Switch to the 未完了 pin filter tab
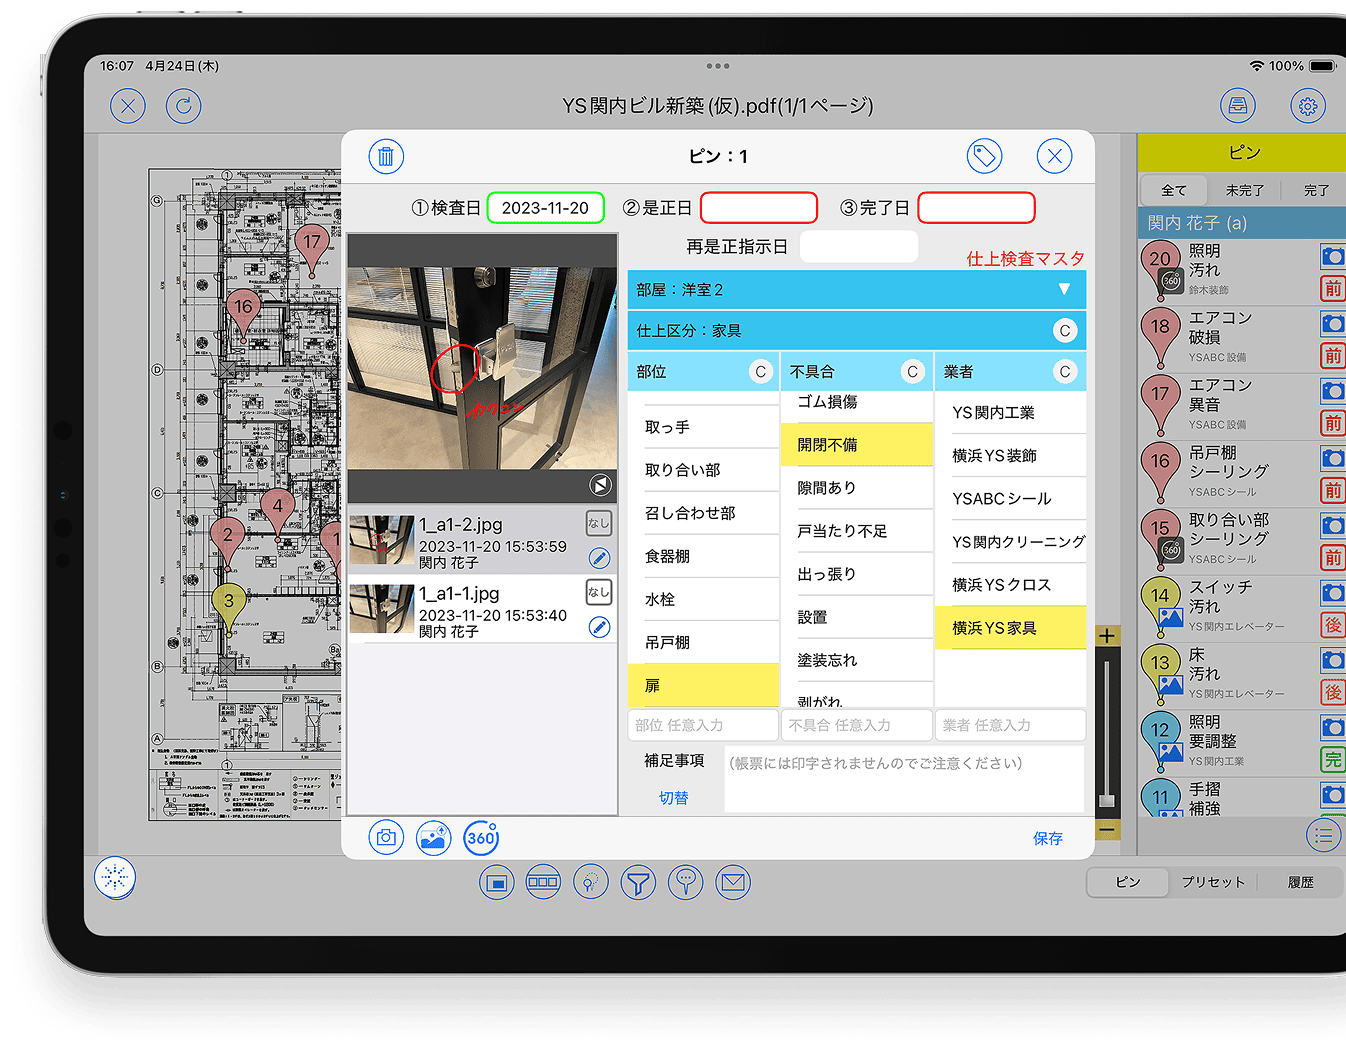Screen dimensions: 1346x1048 (1243, 189)
